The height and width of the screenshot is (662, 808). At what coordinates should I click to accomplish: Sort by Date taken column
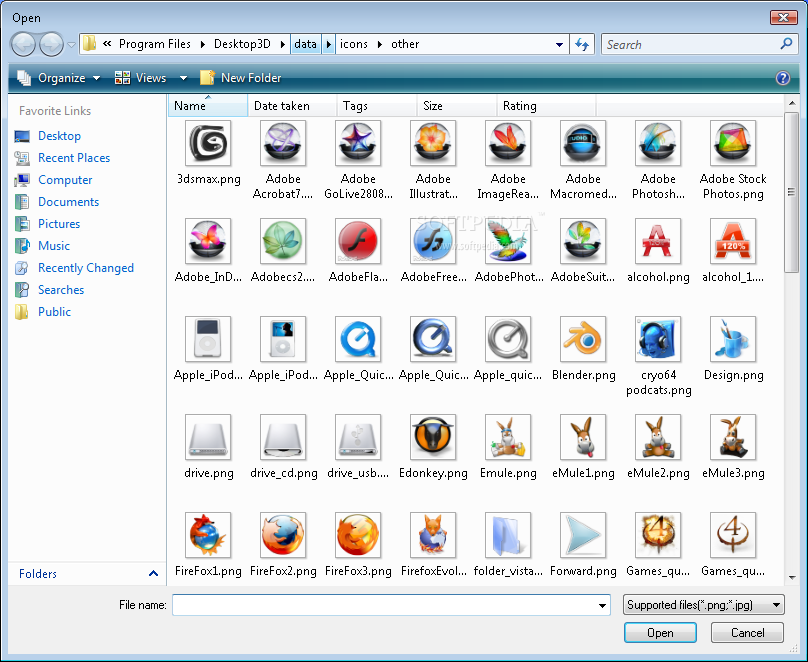coord(292,106)
